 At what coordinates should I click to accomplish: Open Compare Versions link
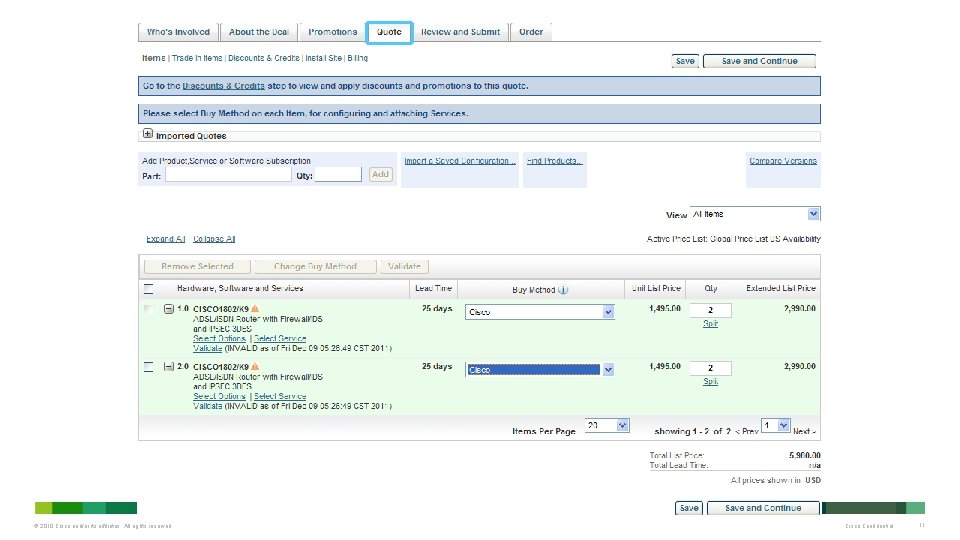[783, 161]
